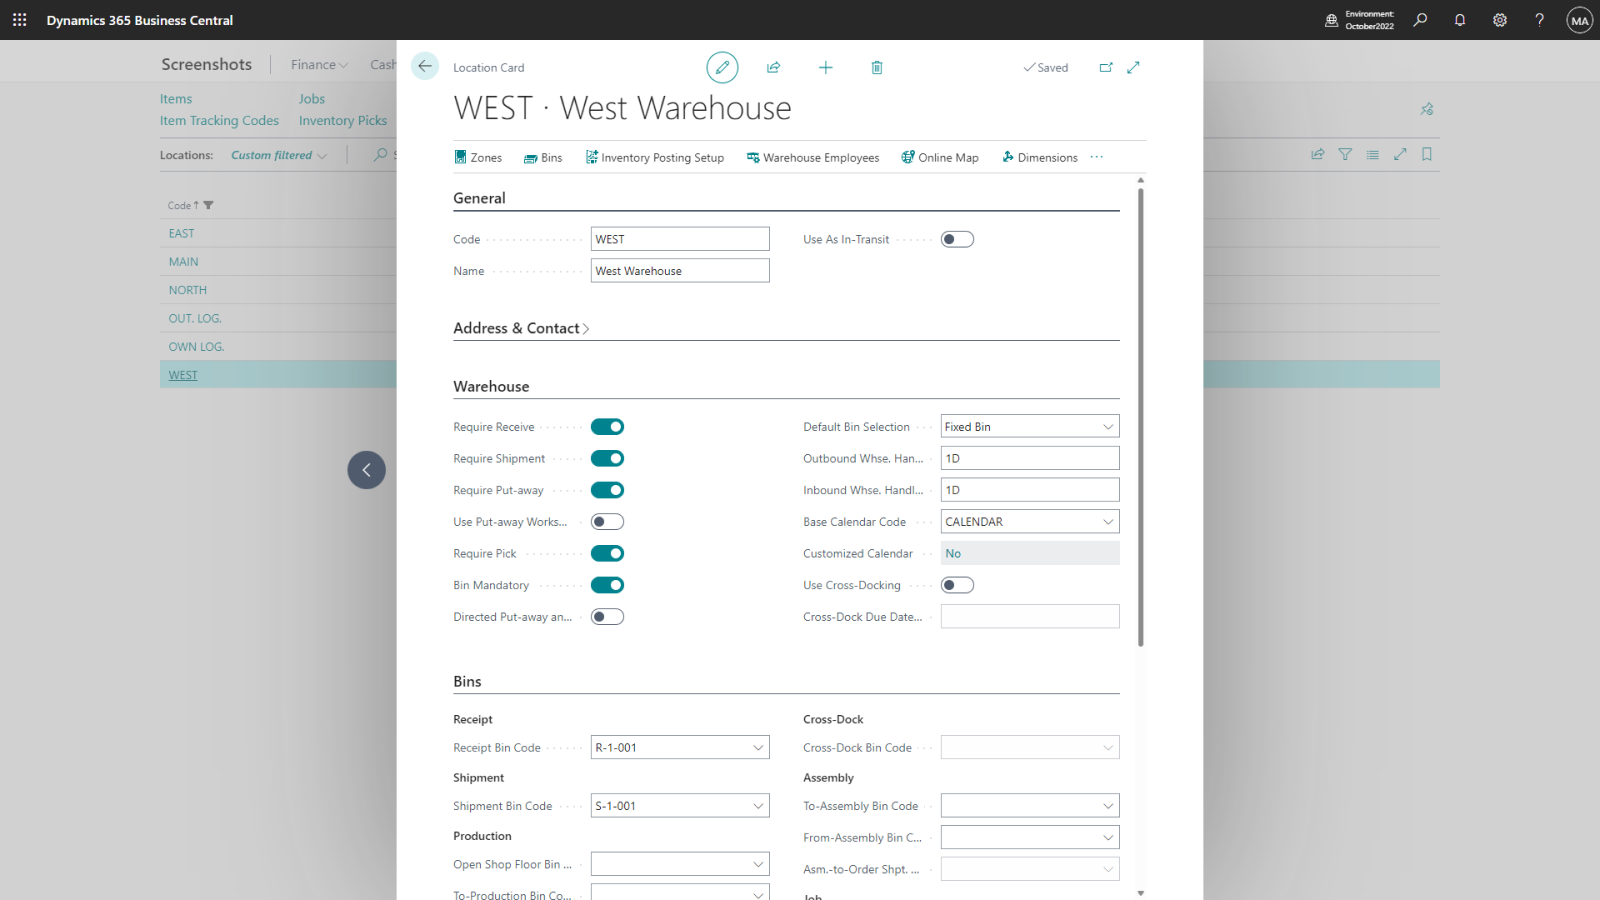Viewport: 1600px width, 900px height.
Task: Open the Bins action
Action: (543, 157)
